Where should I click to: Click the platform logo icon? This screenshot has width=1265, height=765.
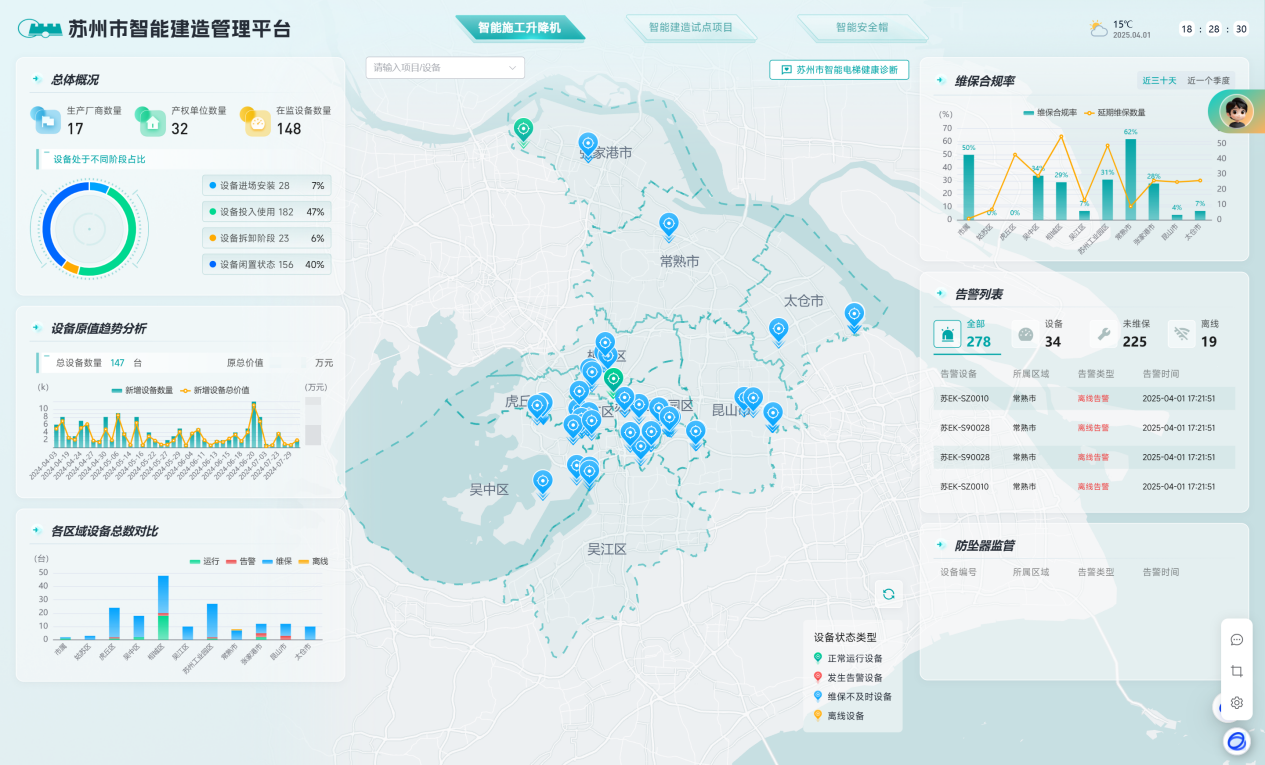[x=39, y=29]
